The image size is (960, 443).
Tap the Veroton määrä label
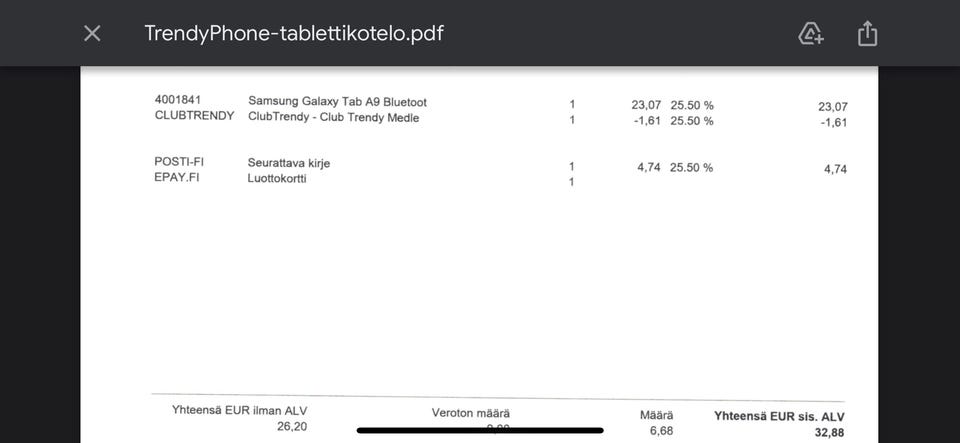click(x=471, y=413)
